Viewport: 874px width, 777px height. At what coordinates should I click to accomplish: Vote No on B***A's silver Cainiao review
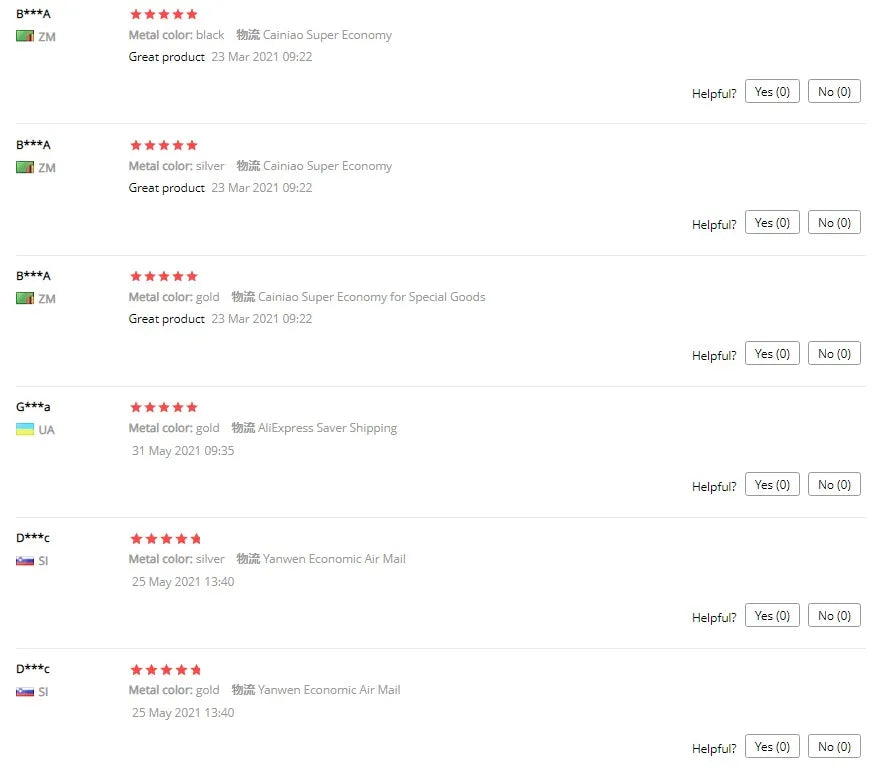point(834,223)
